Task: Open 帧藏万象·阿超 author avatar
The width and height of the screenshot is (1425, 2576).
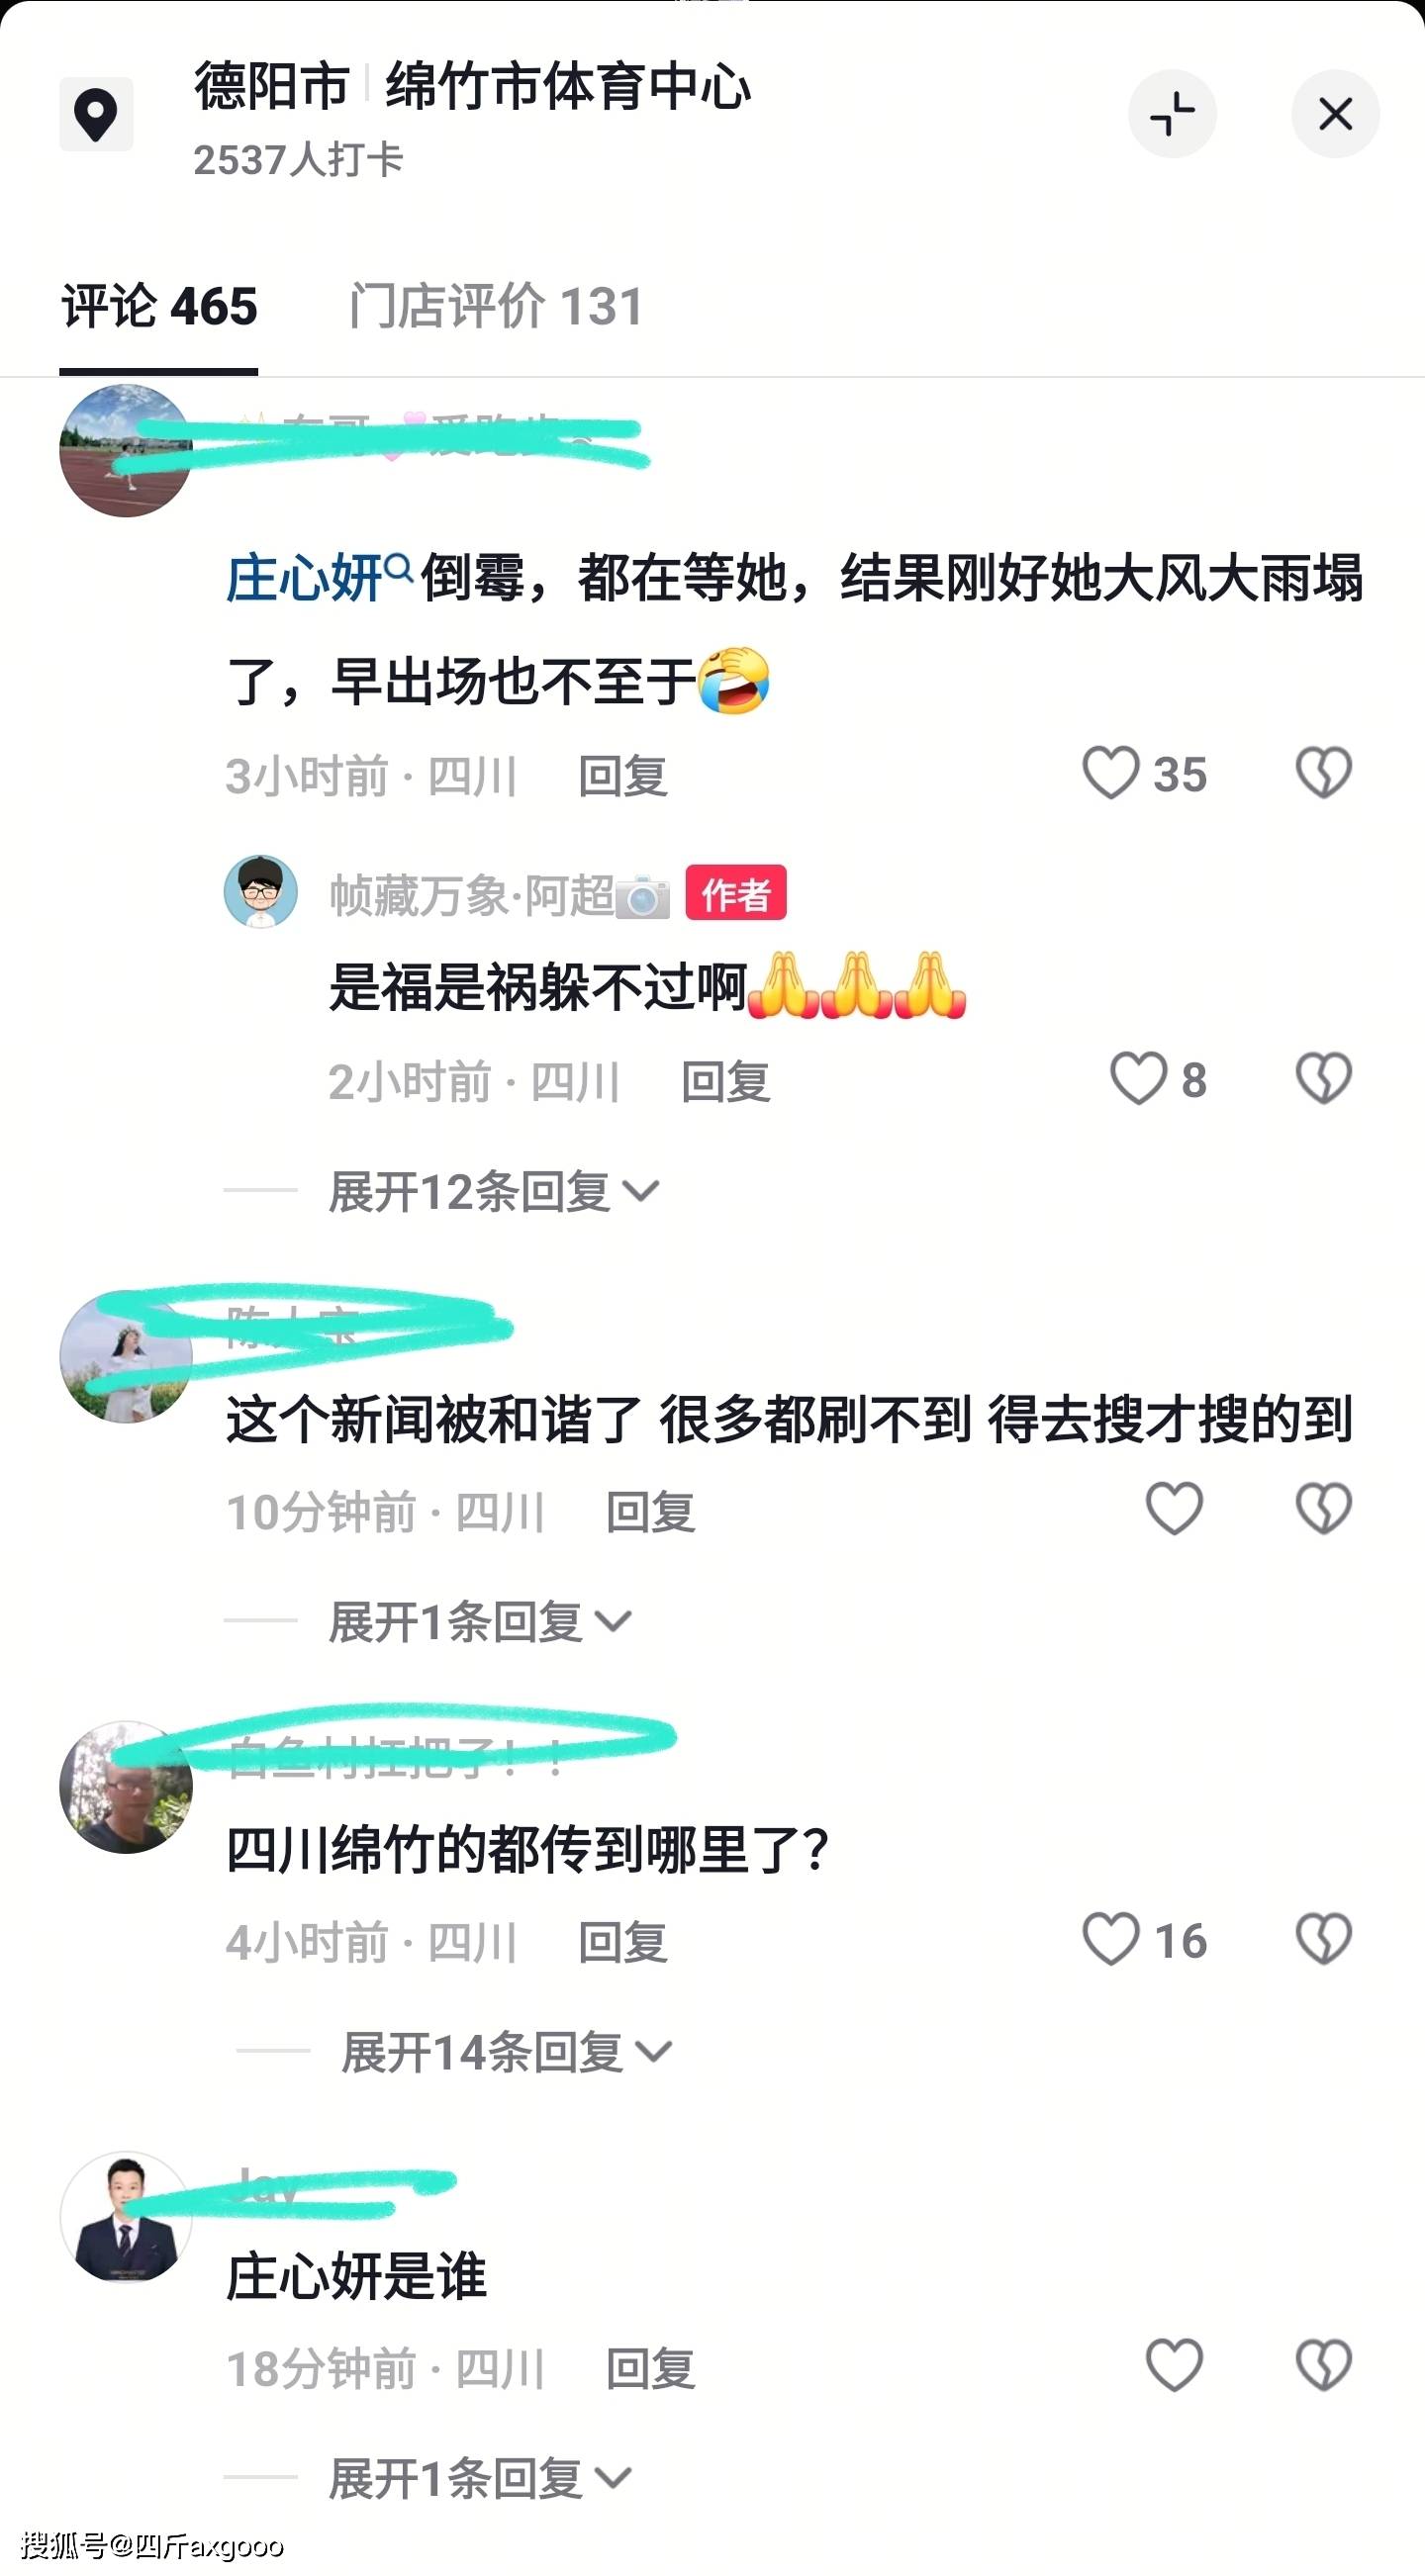Action: tap(261, 891)
